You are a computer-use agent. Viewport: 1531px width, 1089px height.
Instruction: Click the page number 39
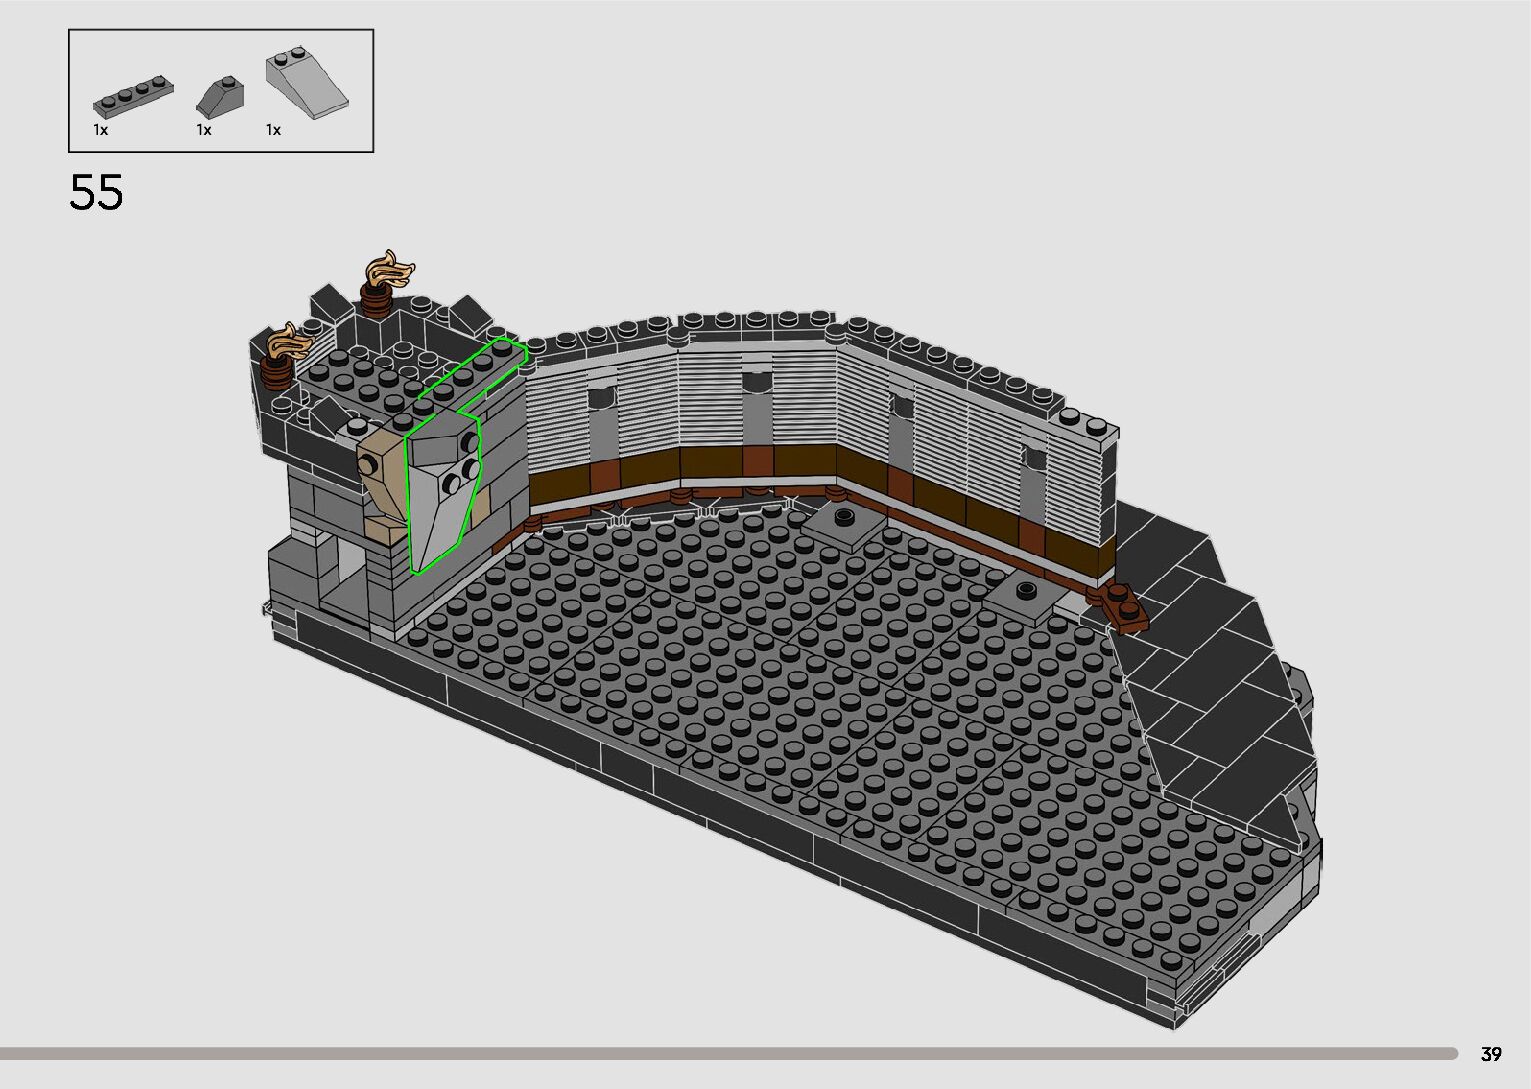(1491, 1054)
